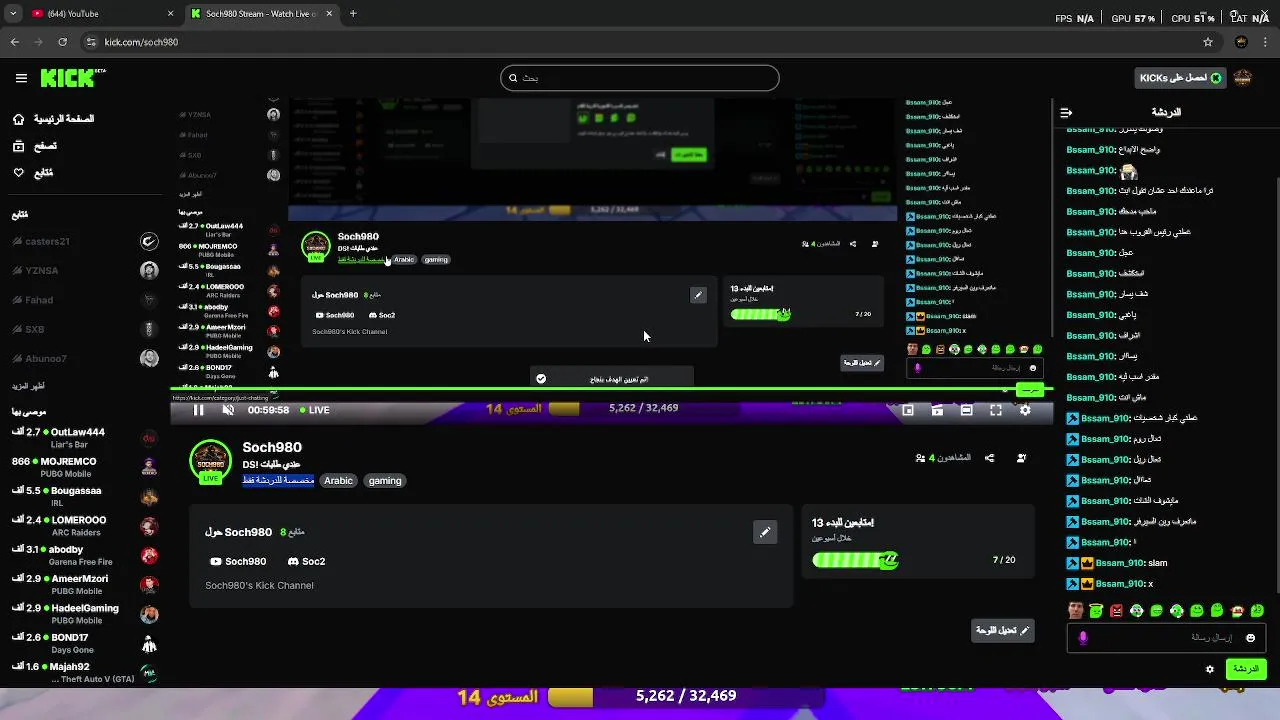Open emoji picker in chat input
The width and height of the screenshot is (1280, 720).
[1250, 638]
